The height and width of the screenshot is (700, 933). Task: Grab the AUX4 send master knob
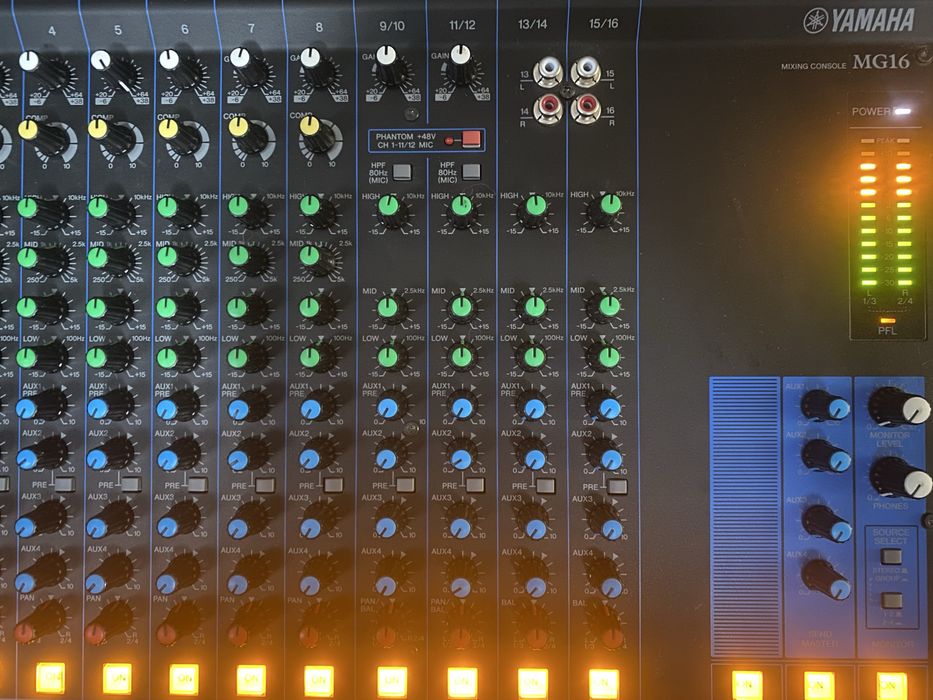click(x=826, y=581)
